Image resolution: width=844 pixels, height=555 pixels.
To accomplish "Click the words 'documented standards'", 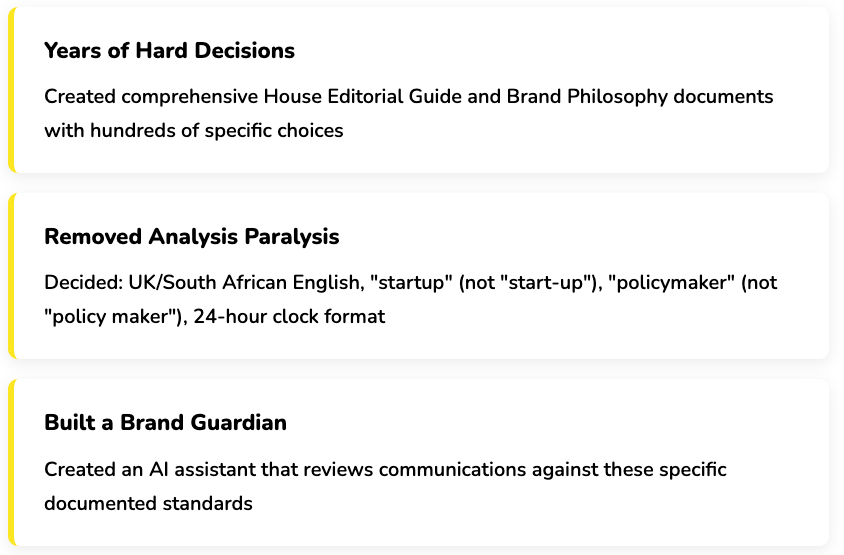I will coord(148,504).
